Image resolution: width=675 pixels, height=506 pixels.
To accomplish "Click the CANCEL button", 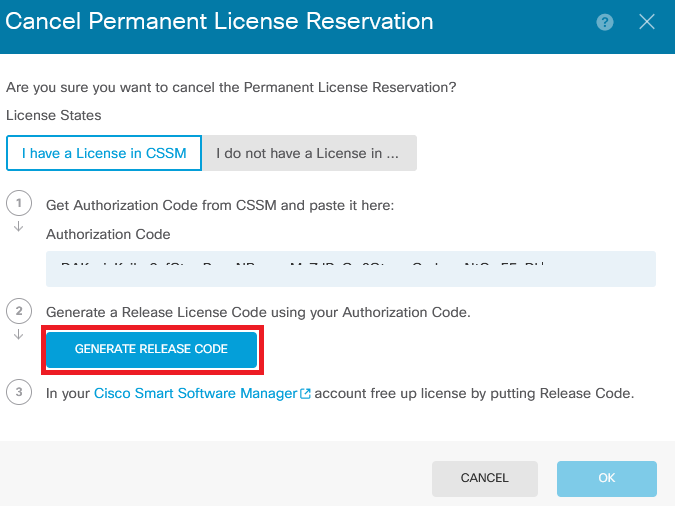I will click(x=485, y=478).
